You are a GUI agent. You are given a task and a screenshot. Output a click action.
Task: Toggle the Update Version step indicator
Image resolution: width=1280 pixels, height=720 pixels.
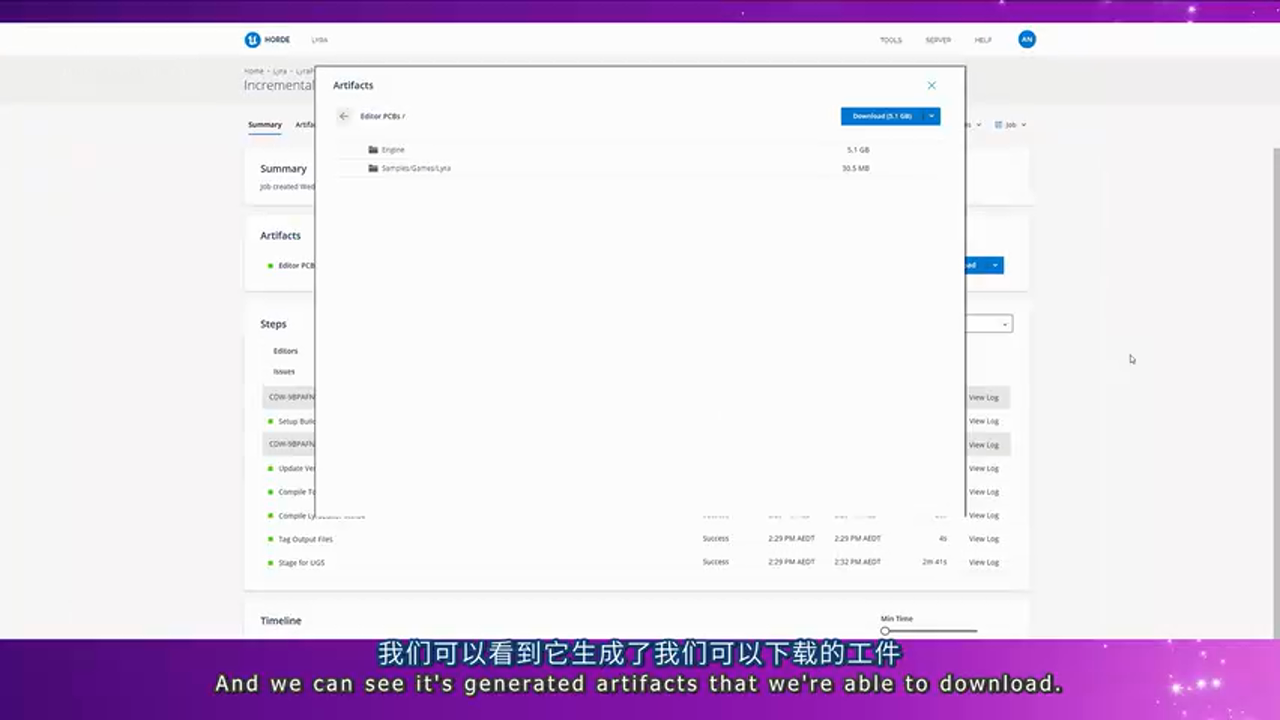point(270,468)
